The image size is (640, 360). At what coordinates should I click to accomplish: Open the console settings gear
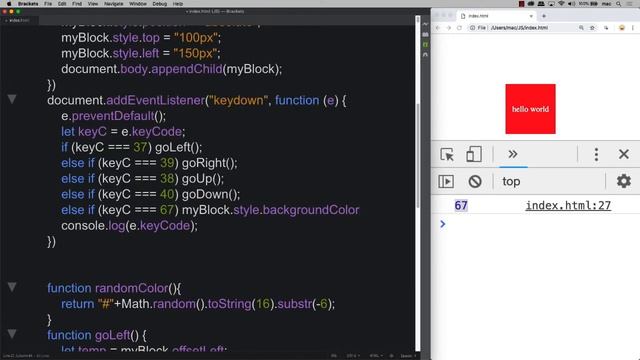624,181
